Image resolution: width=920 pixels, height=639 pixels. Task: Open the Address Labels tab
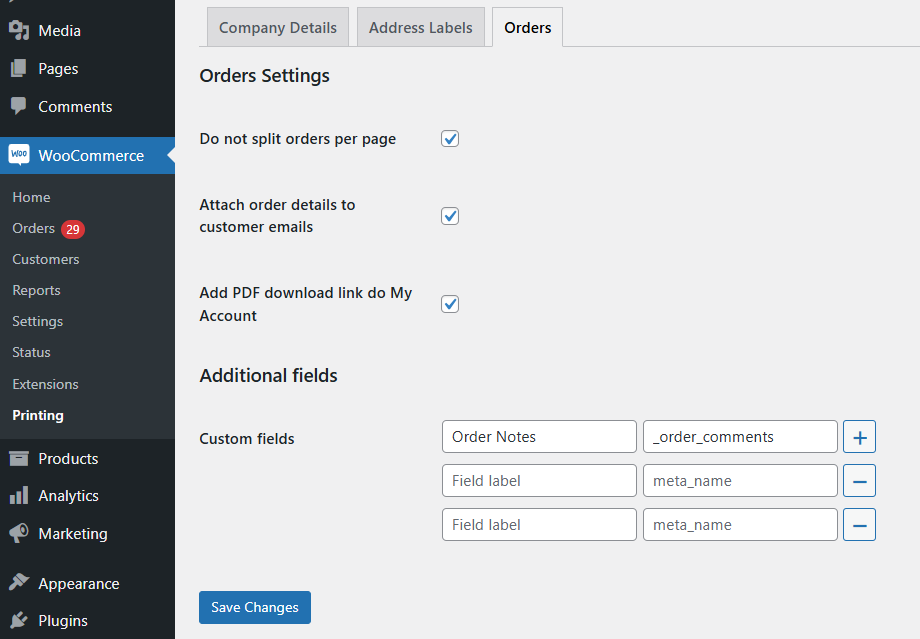(420, 28)
